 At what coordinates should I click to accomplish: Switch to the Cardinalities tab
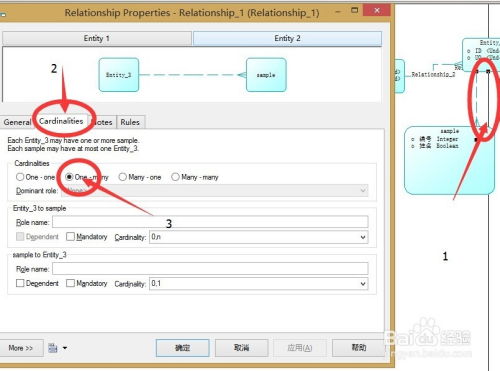(x=61, y=121)
